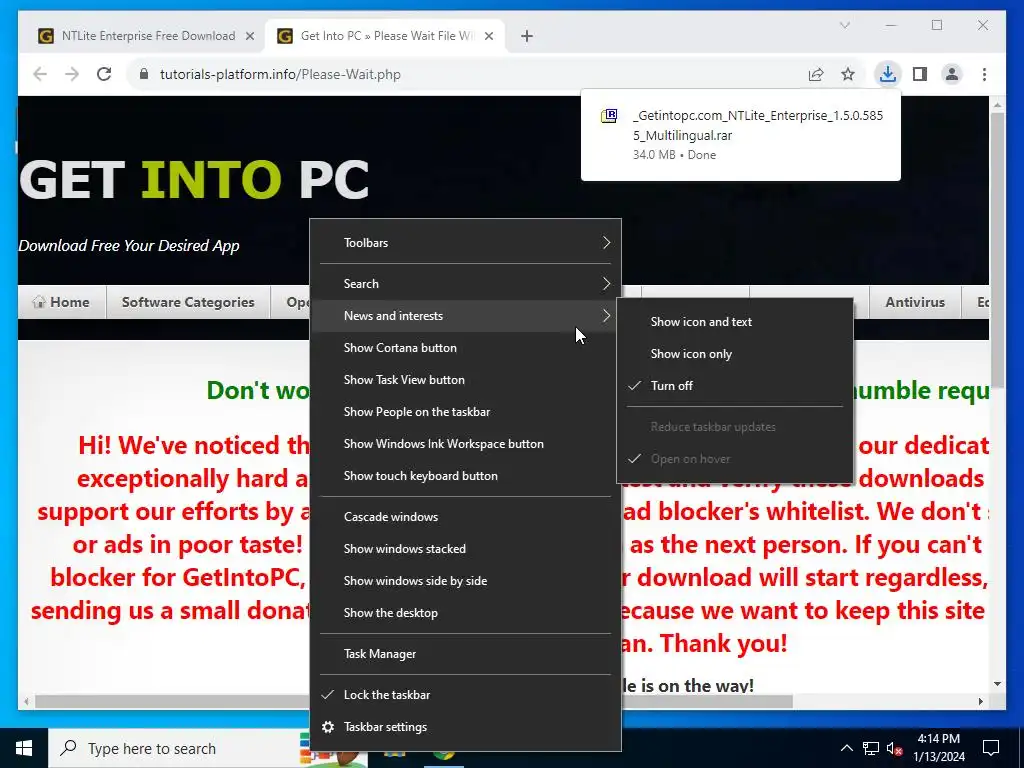This screenshot has height=768, width=1024.
Task: Select Show windows stacked
Action: [x=465, y=549]
